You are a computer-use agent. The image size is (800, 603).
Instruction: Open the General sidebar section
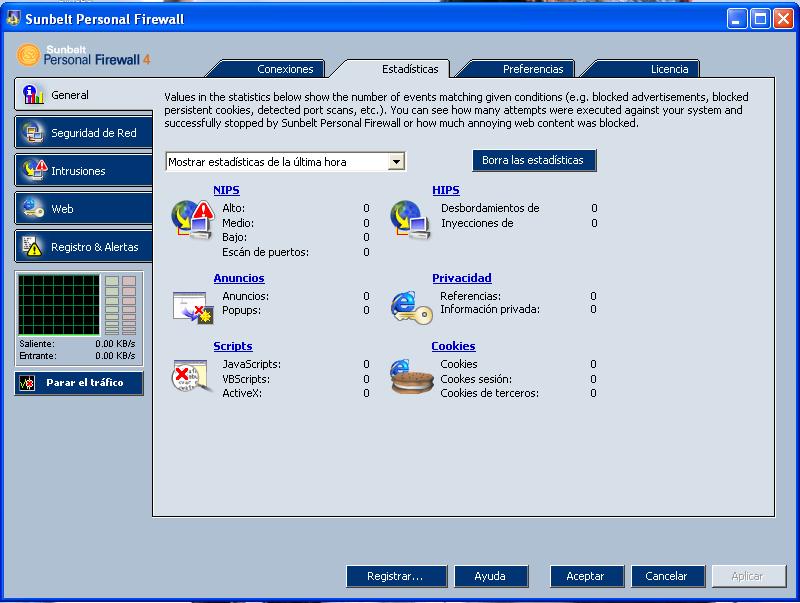[84, 94]
